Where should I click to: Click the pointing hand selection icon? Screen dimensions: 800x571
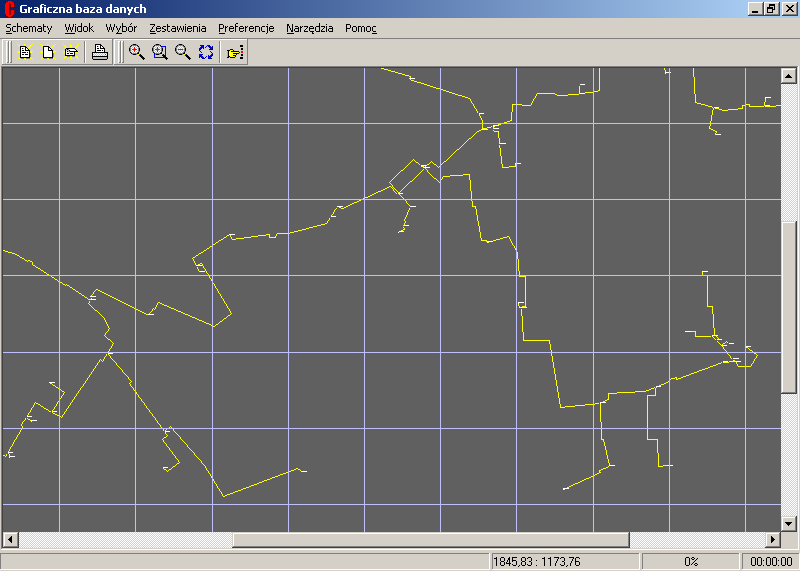[235, 53]
